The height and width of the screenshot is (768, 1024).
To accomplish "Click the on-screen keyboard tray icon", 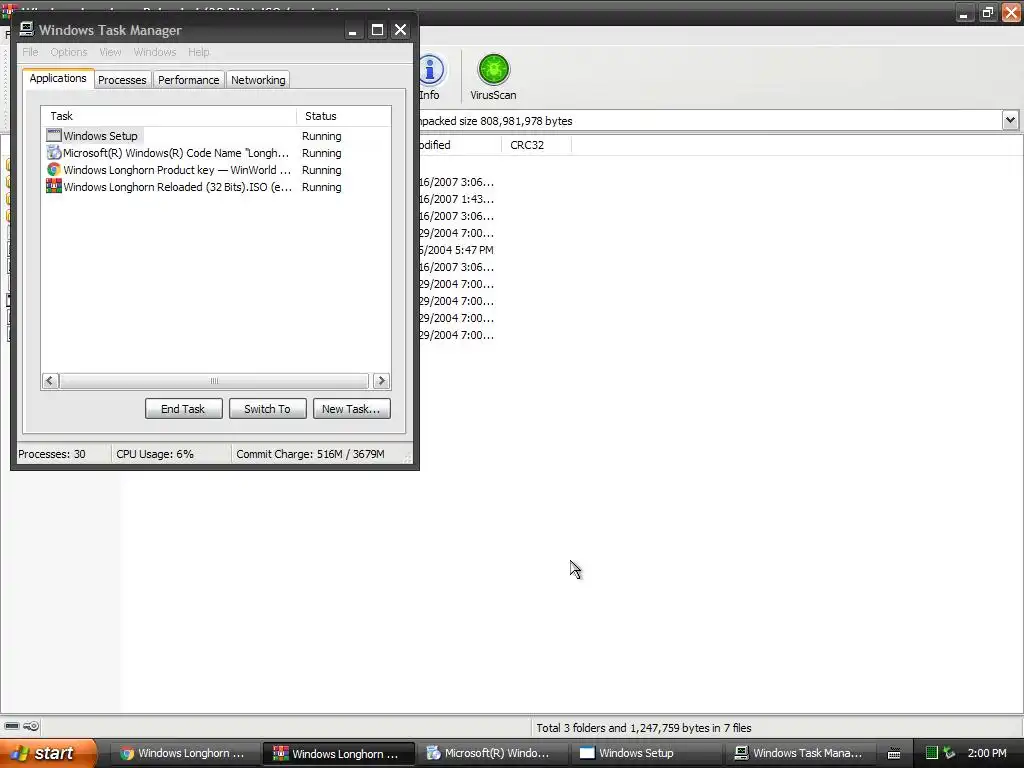I will pyautogui.click(x=893, y=754).
